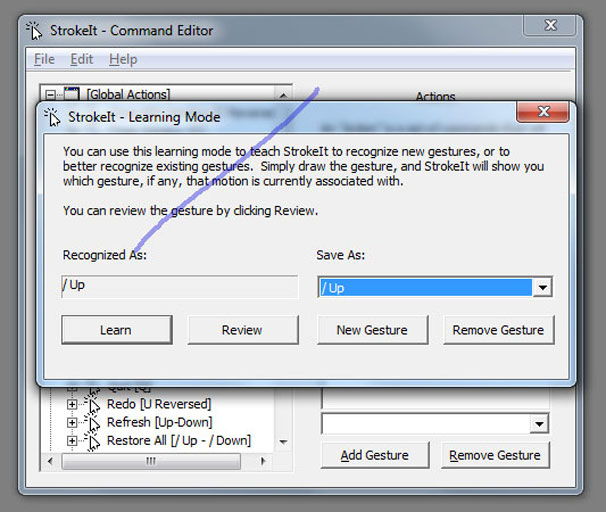Viewport: 606px width, 512px height.
Task: Click New Gesture button
Action: pyautogui.click(x=372, y=330)
